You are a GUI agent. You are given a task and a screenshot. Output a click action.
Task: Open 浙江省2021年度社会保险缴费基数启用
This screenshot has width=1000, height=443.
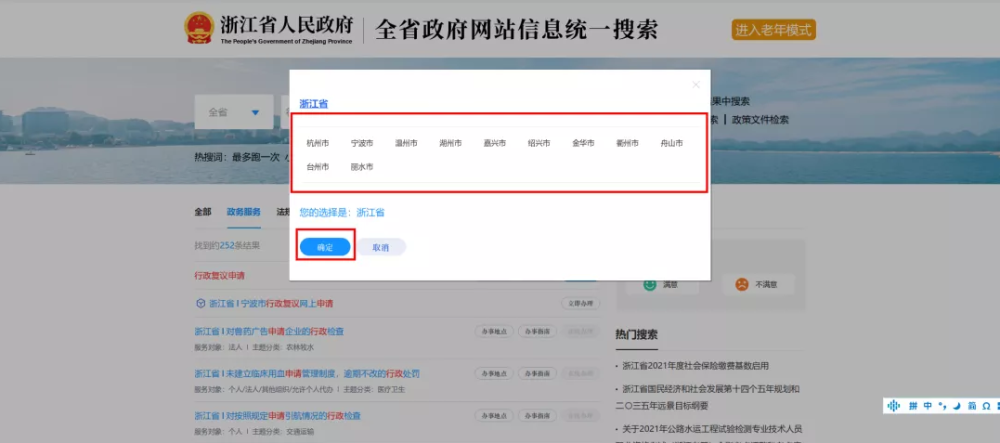pyautogui.click(x=695, y=366)
